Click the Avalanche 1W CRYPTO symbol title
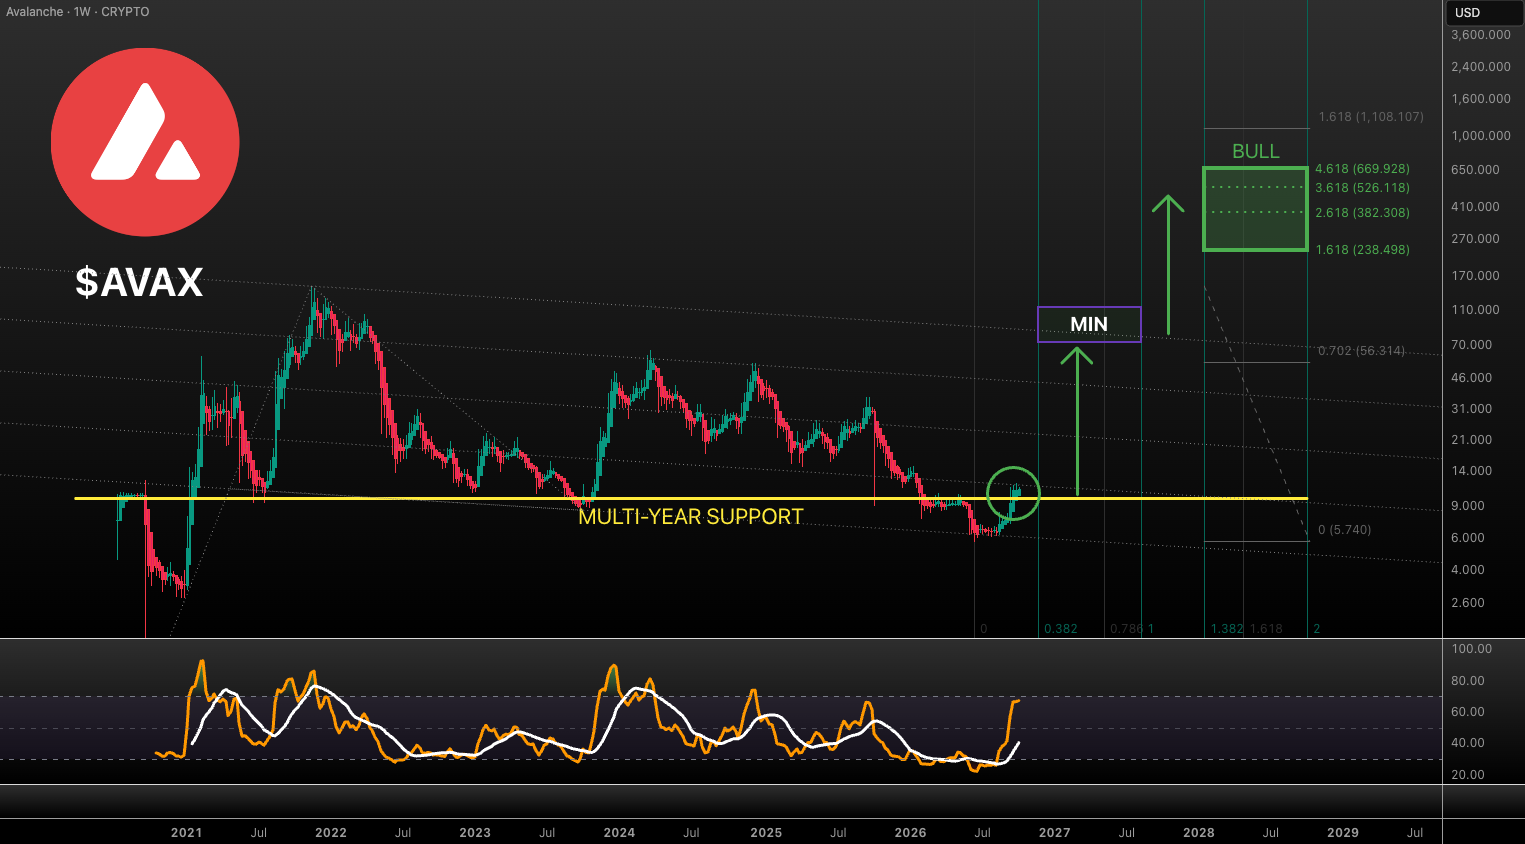The image size is (1525, 844). coord(78,12)
